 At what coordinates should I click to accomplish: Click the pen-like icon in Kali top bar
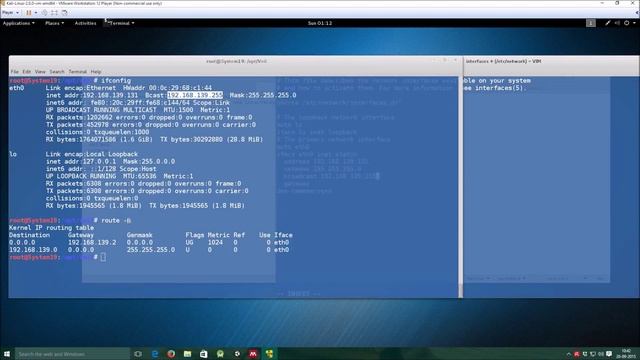coord(608,23)
